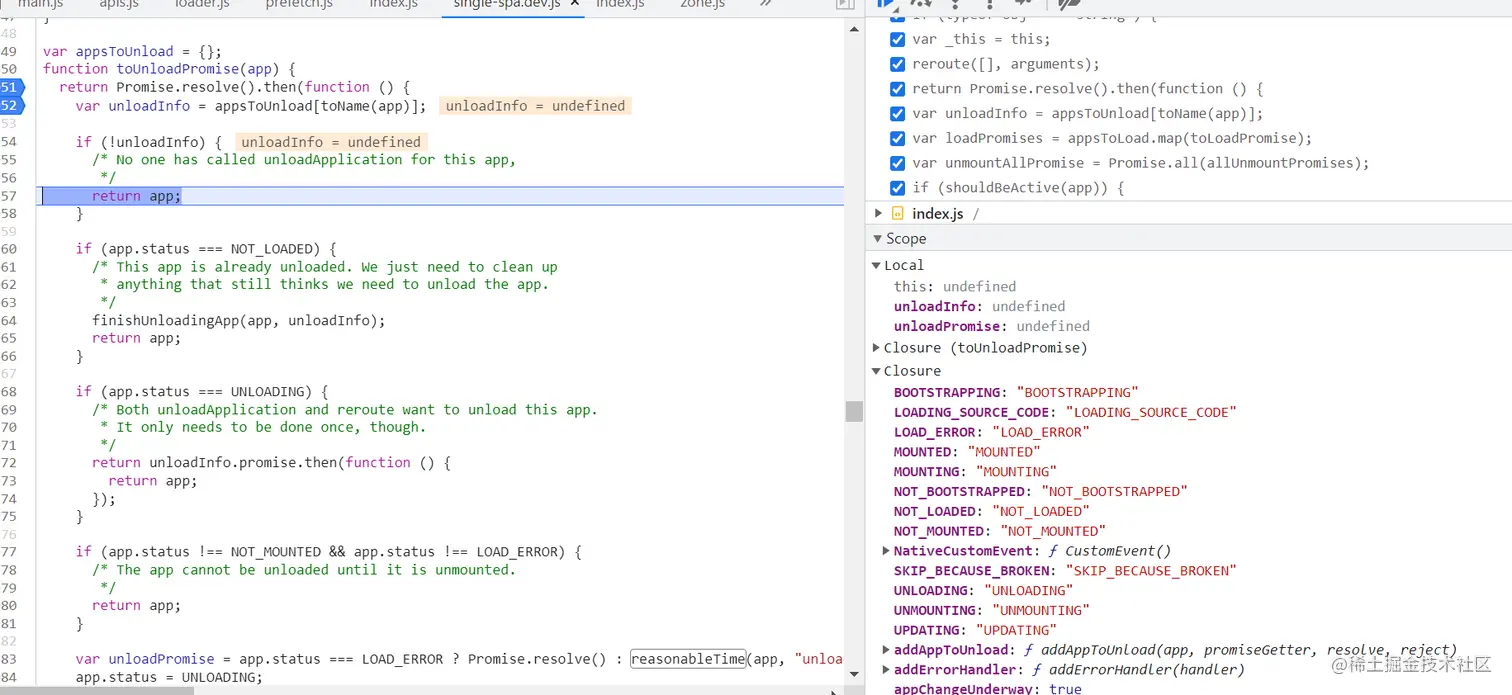Uncheck the 'var loadPromises' breakpoint
1512x695 pixels.
click(898, 138)
